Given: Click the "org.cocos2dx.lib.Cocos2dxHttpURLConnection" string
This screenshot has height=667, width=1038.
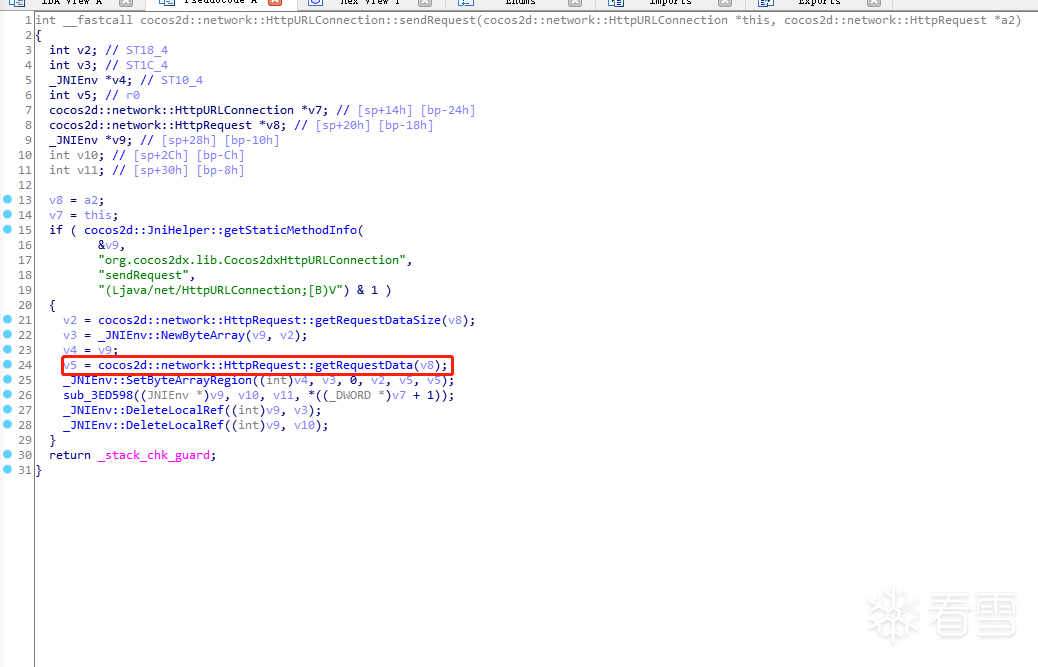Looking at the screenshot, I should (x=252, y=260).
